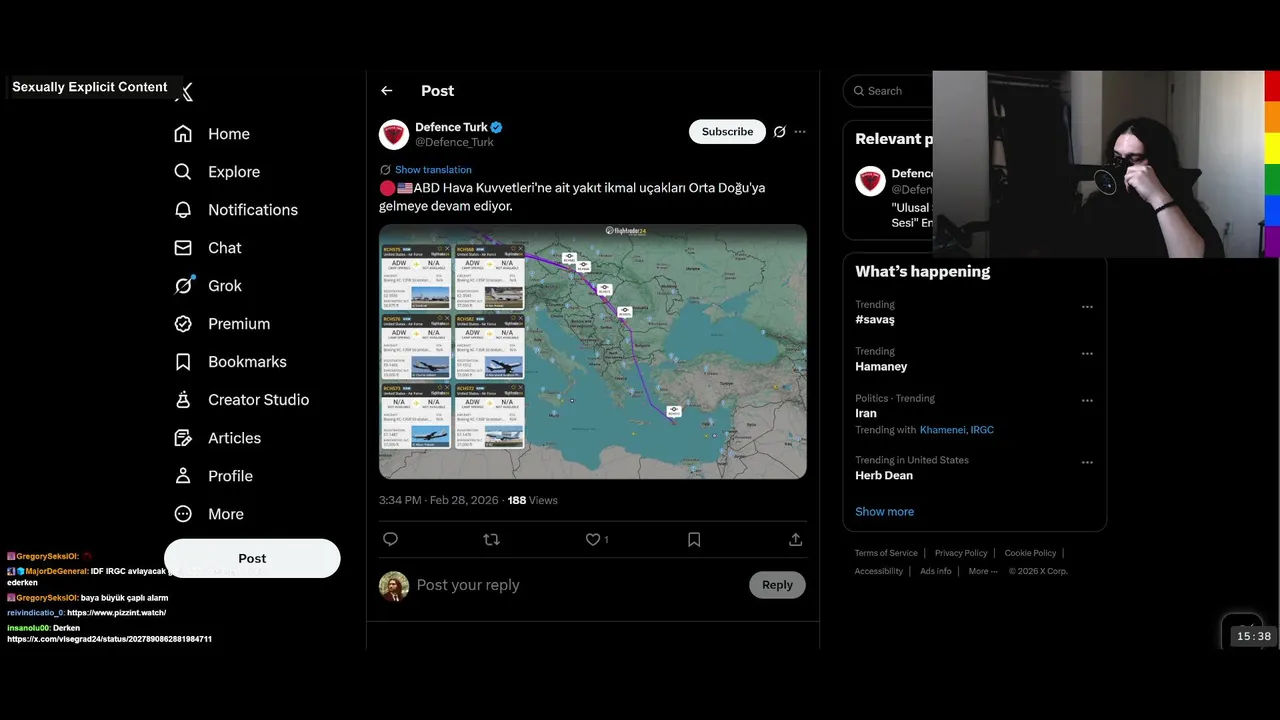The height and width of the screenshot is (720, 1280).
Task: Click the Khamenei trending link
Action: (x=942, y=430)
